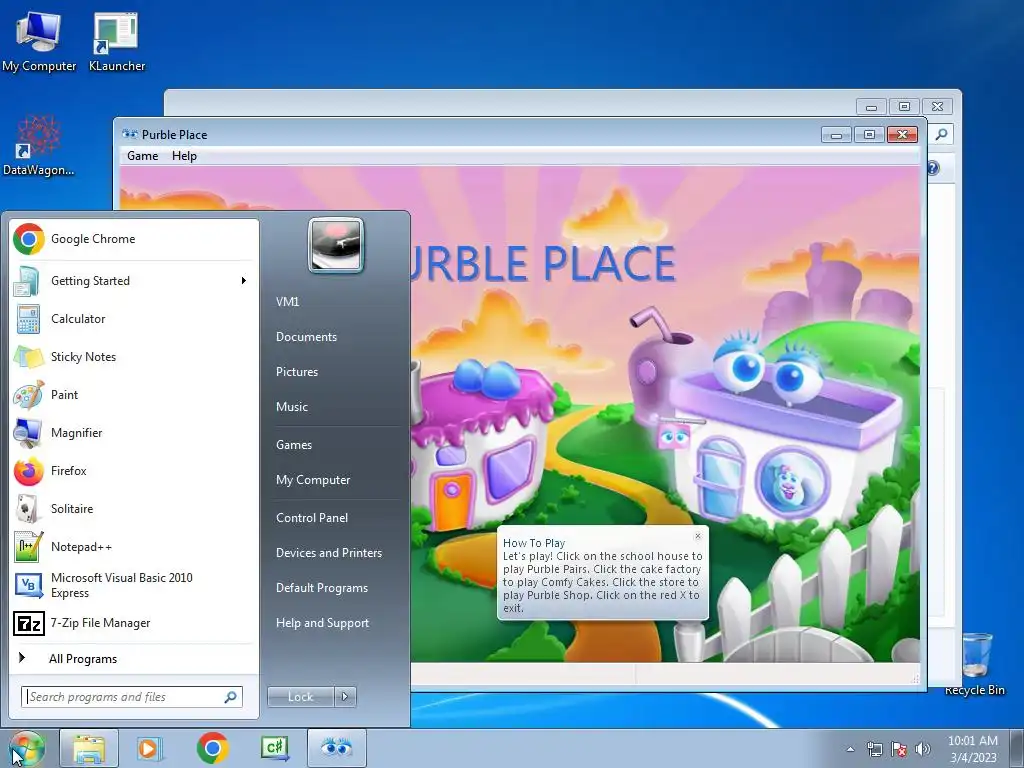Open the C# application from the taskbar

pos(274,748)
